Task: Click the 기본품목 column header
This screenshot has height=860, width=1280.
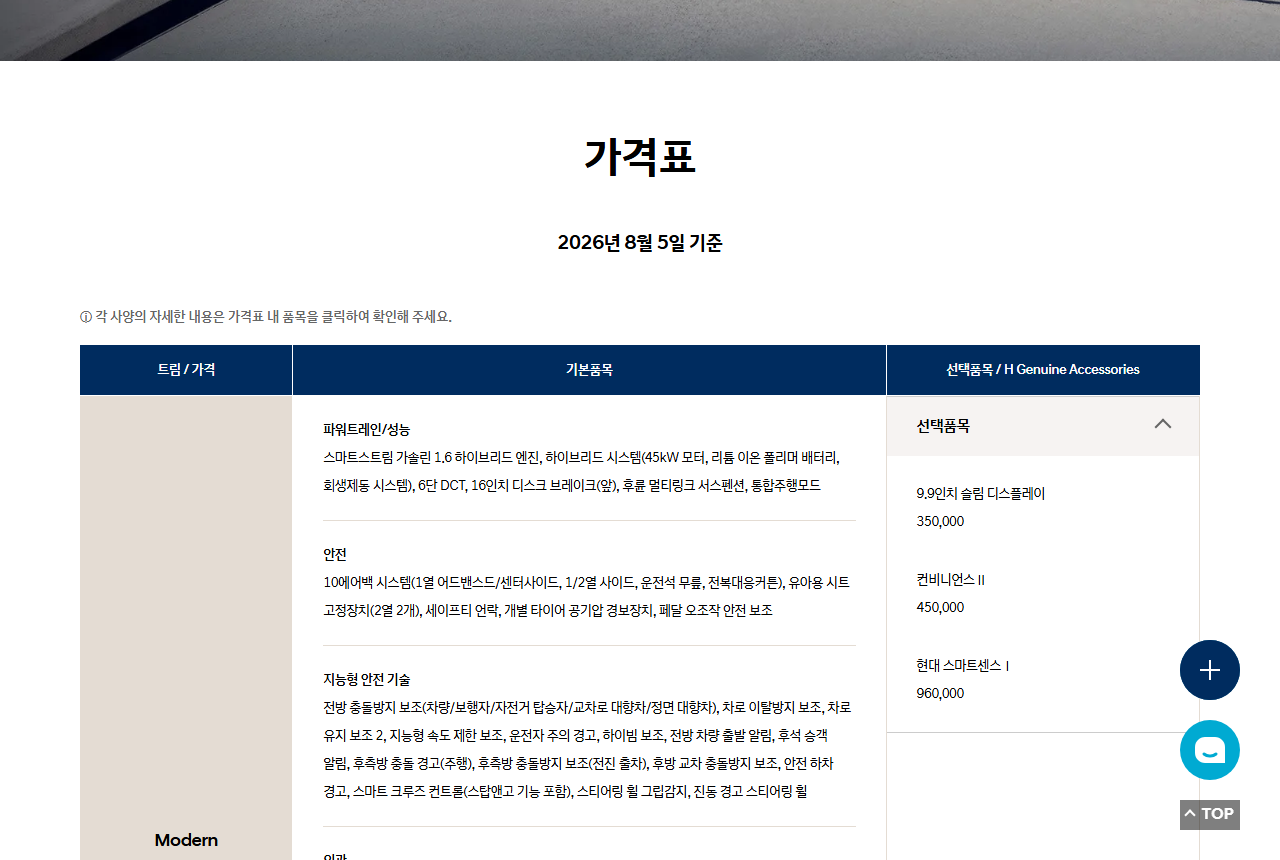Action: [x=589, y=370]
